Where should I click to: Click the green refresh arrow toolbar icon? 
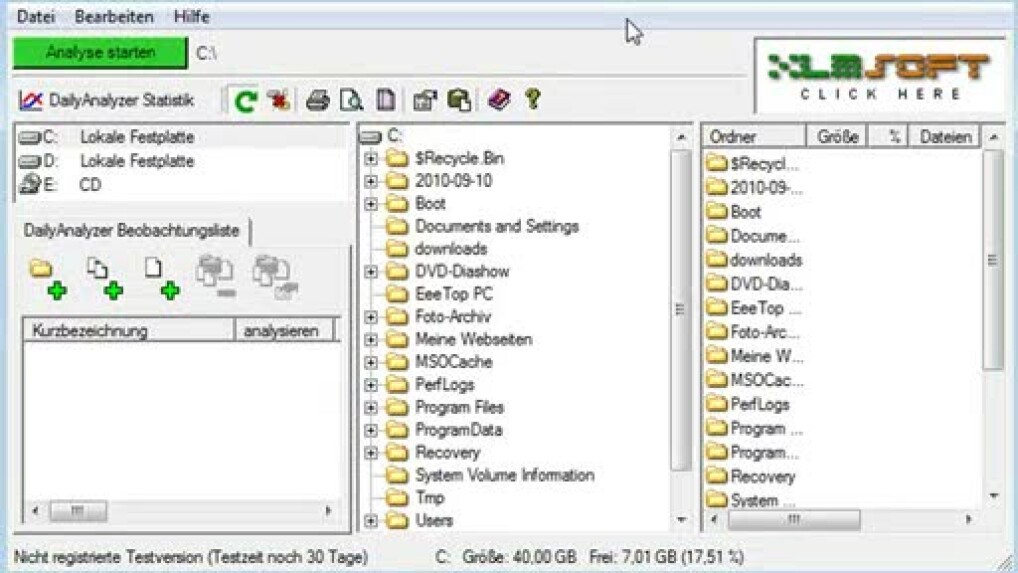245,100
